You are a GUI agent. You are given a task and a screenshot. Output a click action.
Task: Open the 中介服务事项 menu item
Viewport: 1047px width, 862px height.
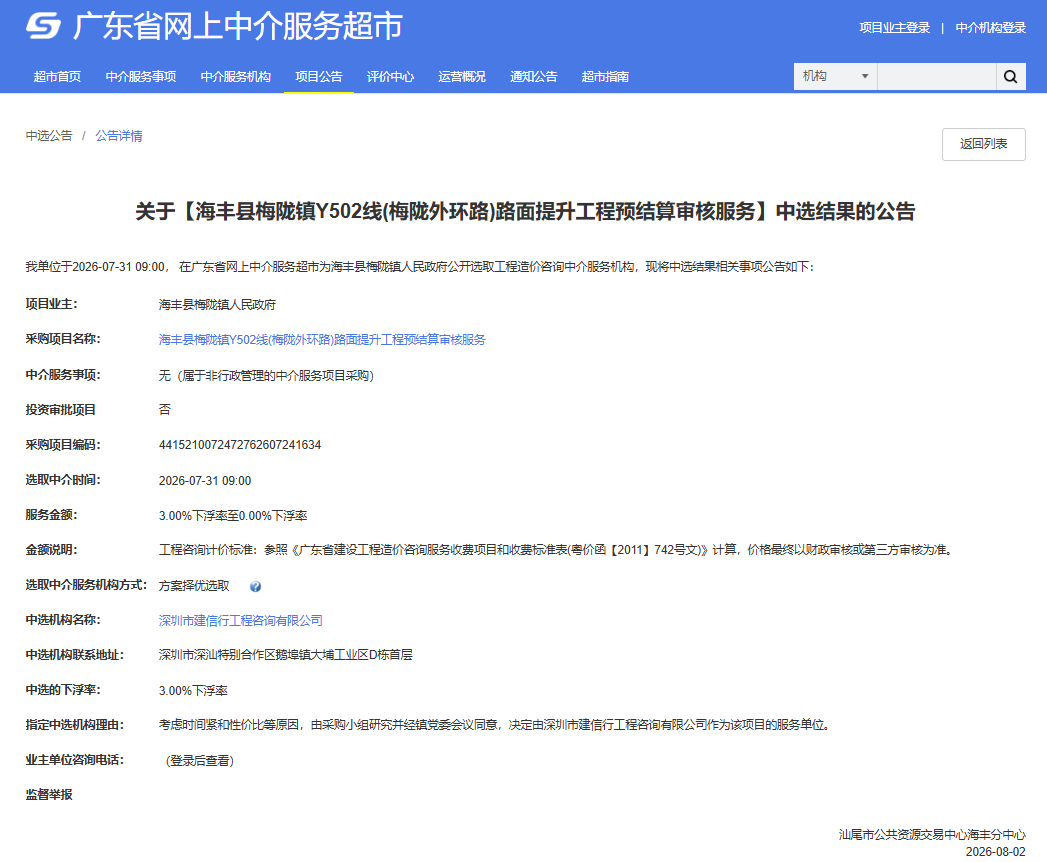[141, 77]
